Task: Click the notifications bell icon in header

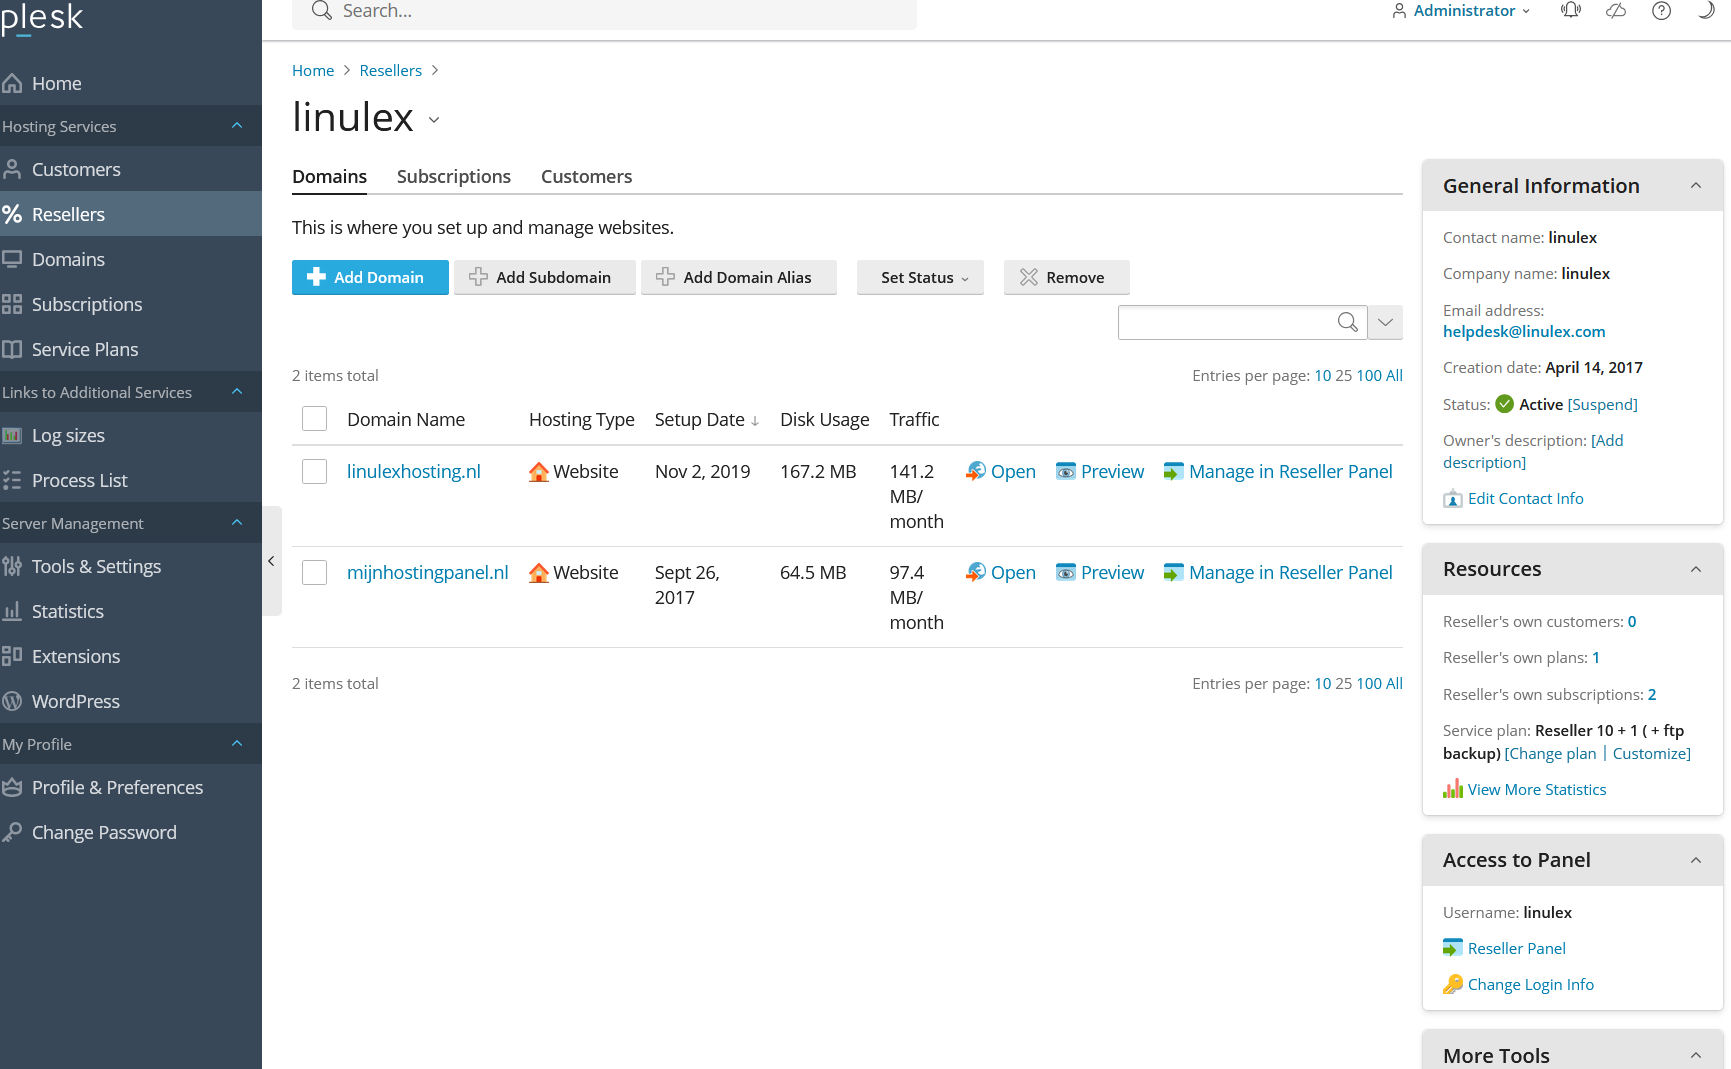Action: point(1571,11)
